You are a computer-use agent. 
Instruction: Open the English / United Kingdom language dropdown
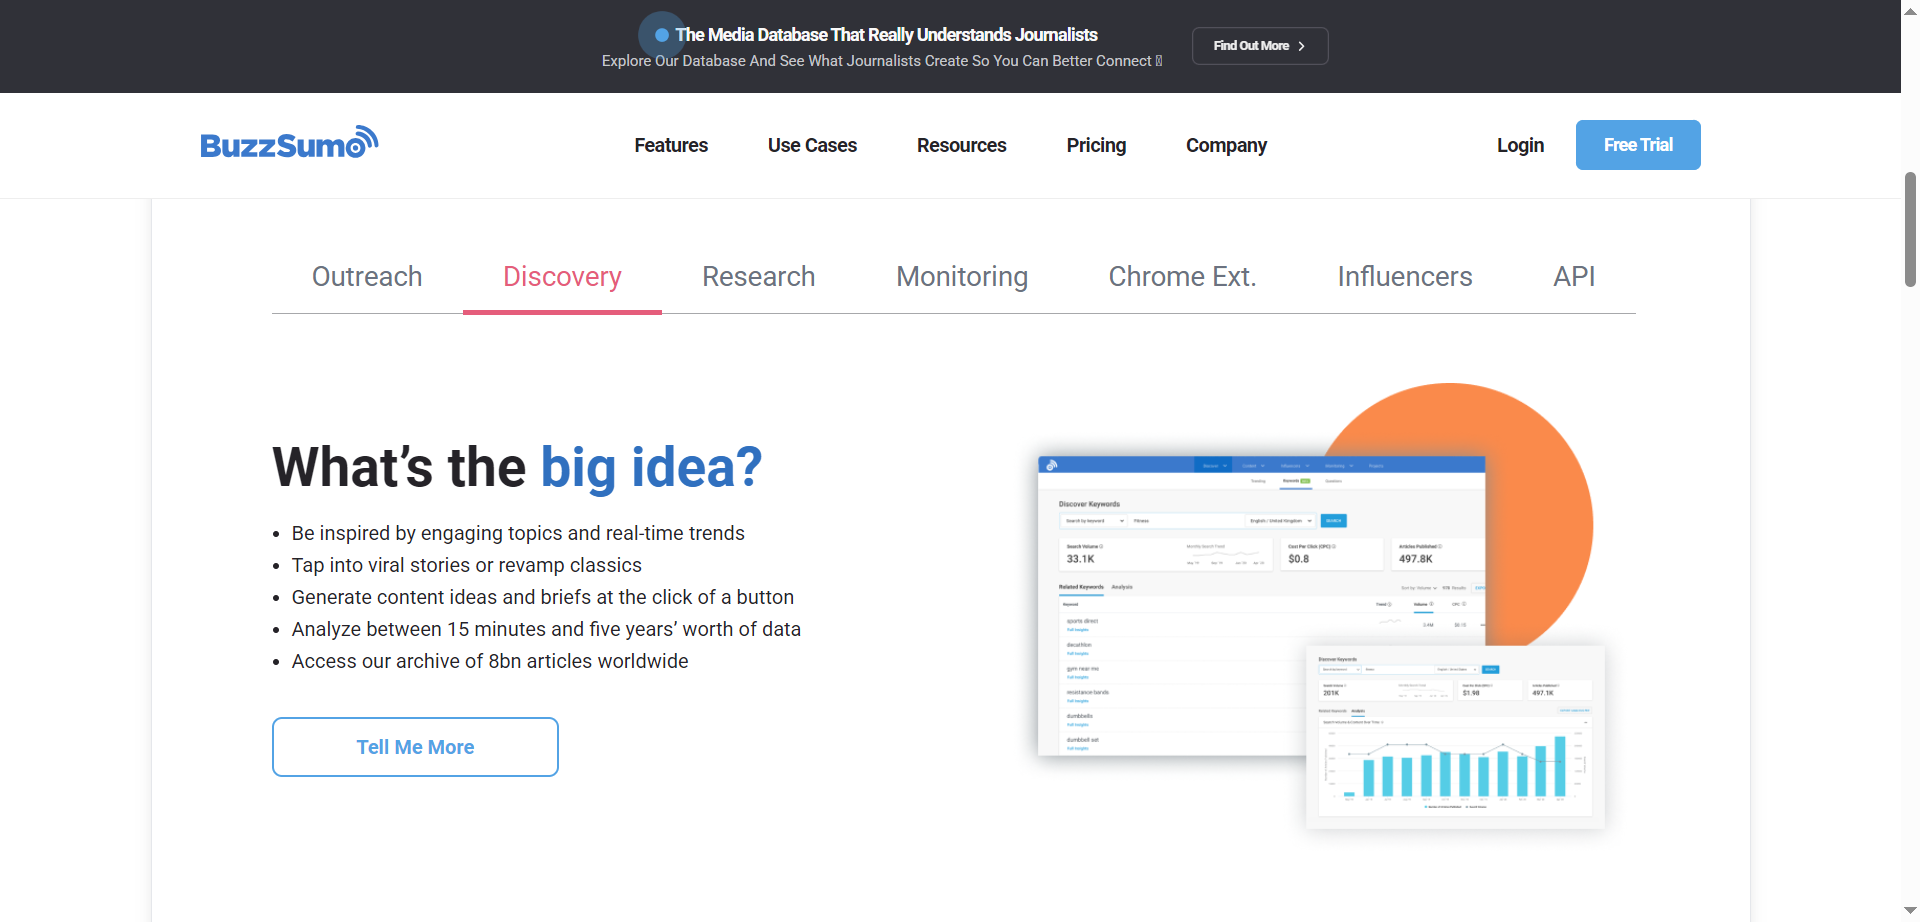[1280, 521]
